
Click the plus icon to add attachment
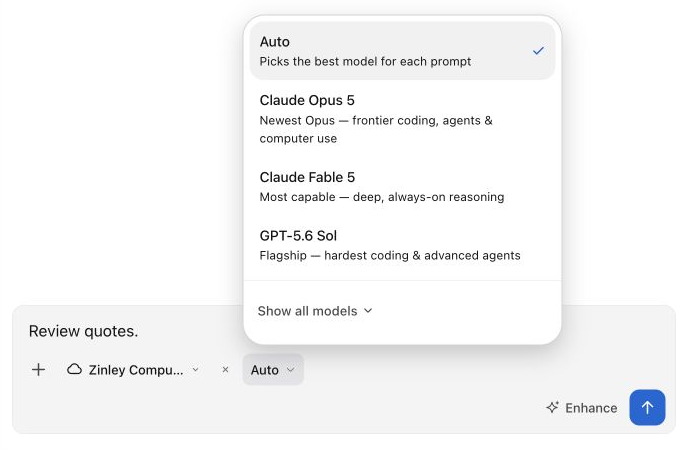pyautogui.click(x=39, y=370)
